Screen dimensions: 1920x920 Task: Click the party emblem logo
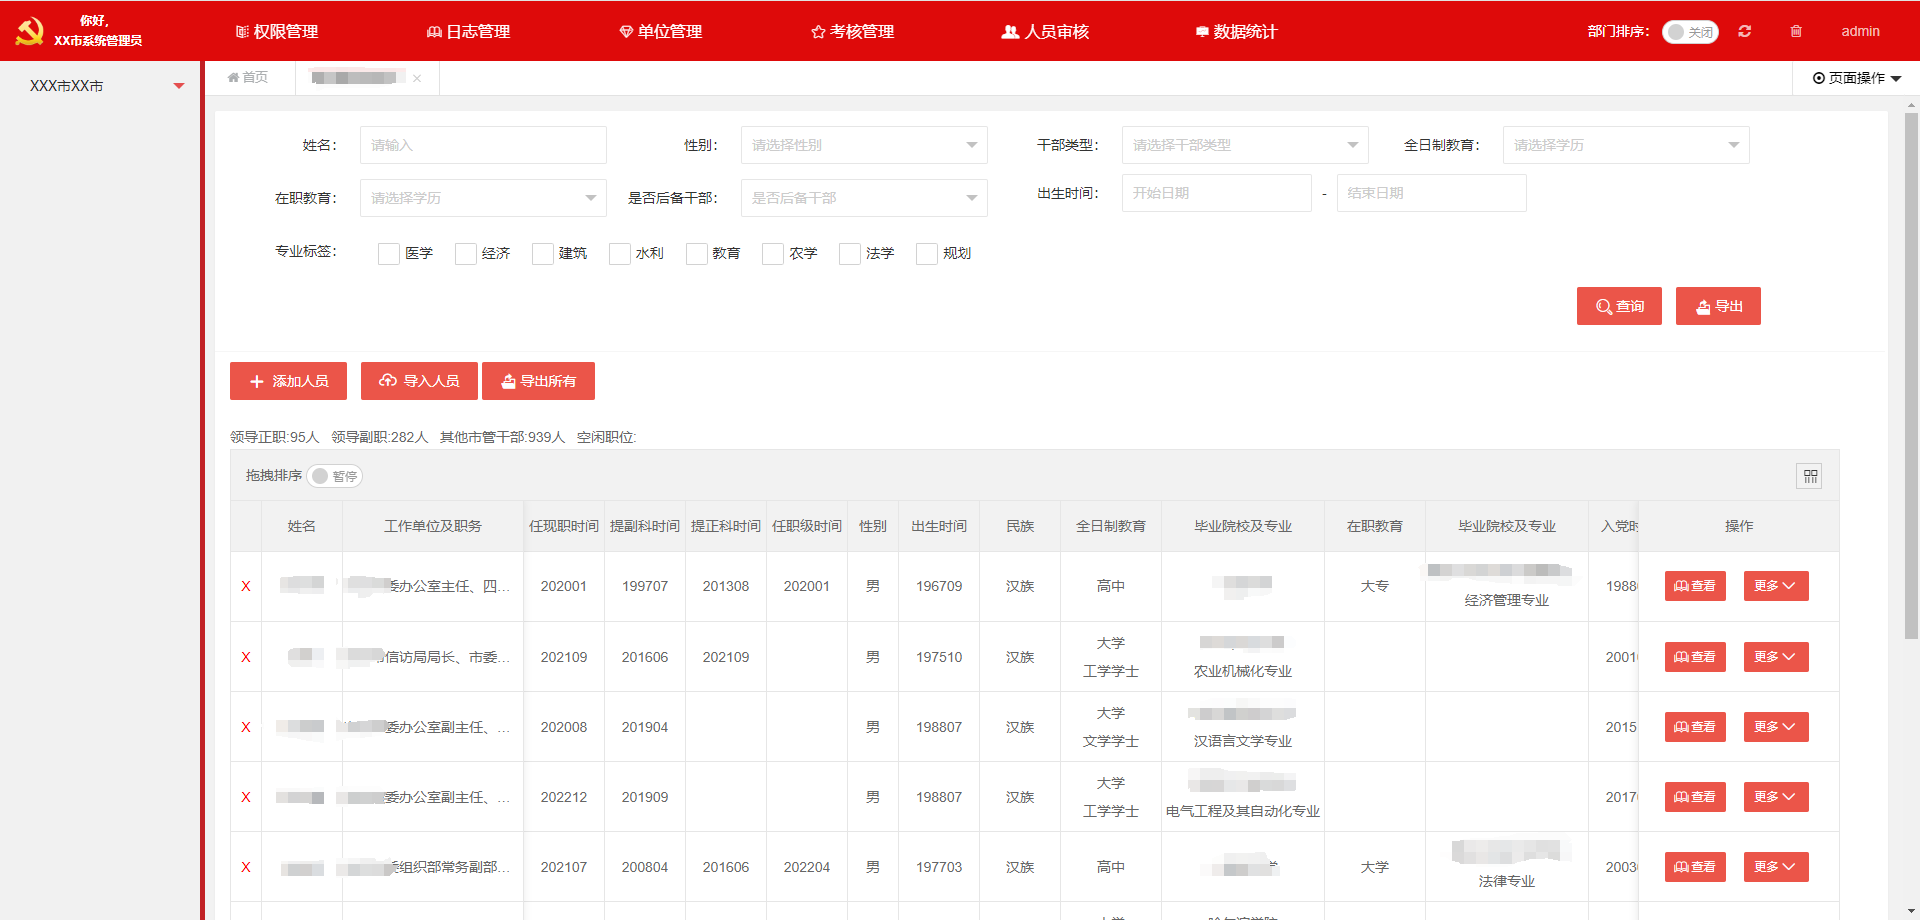coord(29,31)
